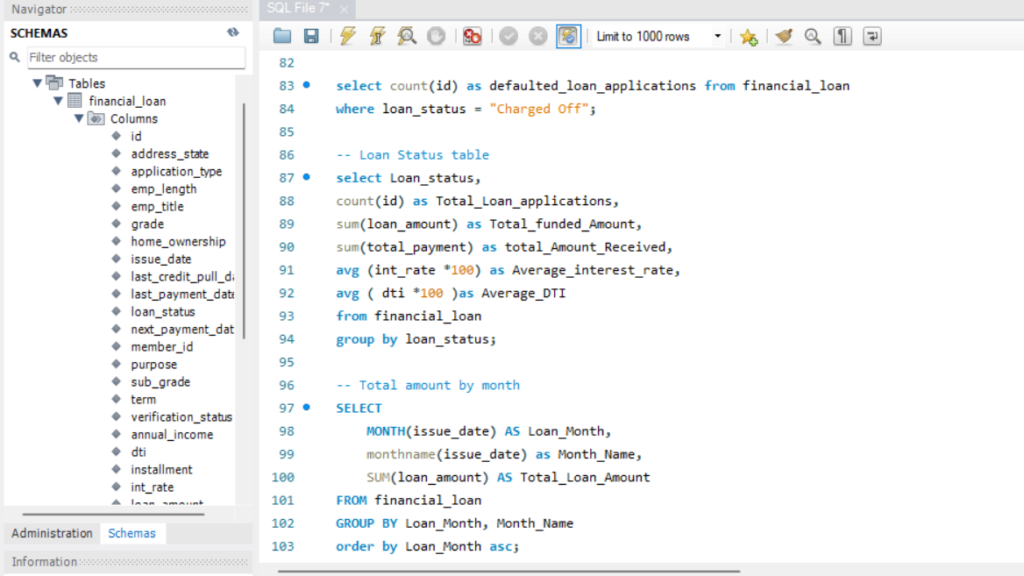Select the grade column
The height and width of the screenshot is (576, 1024).
tap(147, 224)
